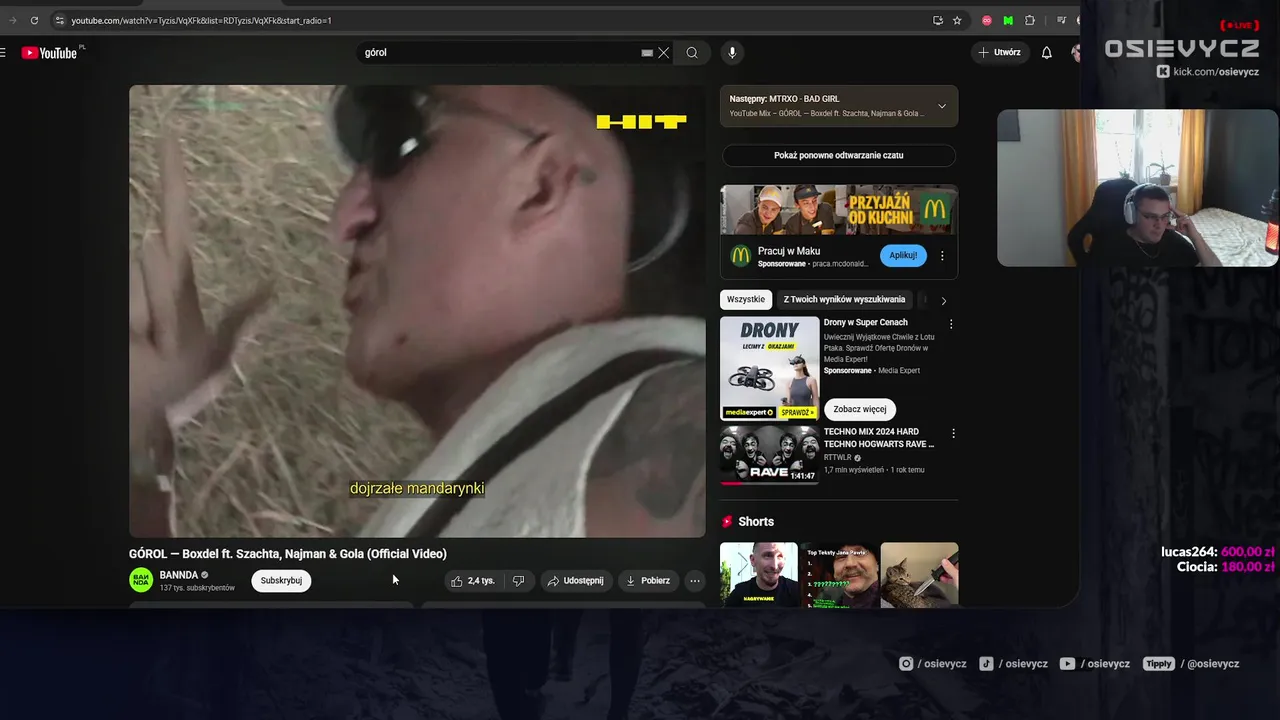This screenshot has width=1280, height=720.
Task: Click the 'Zobacz więcej' button
Action: [860, 409]
